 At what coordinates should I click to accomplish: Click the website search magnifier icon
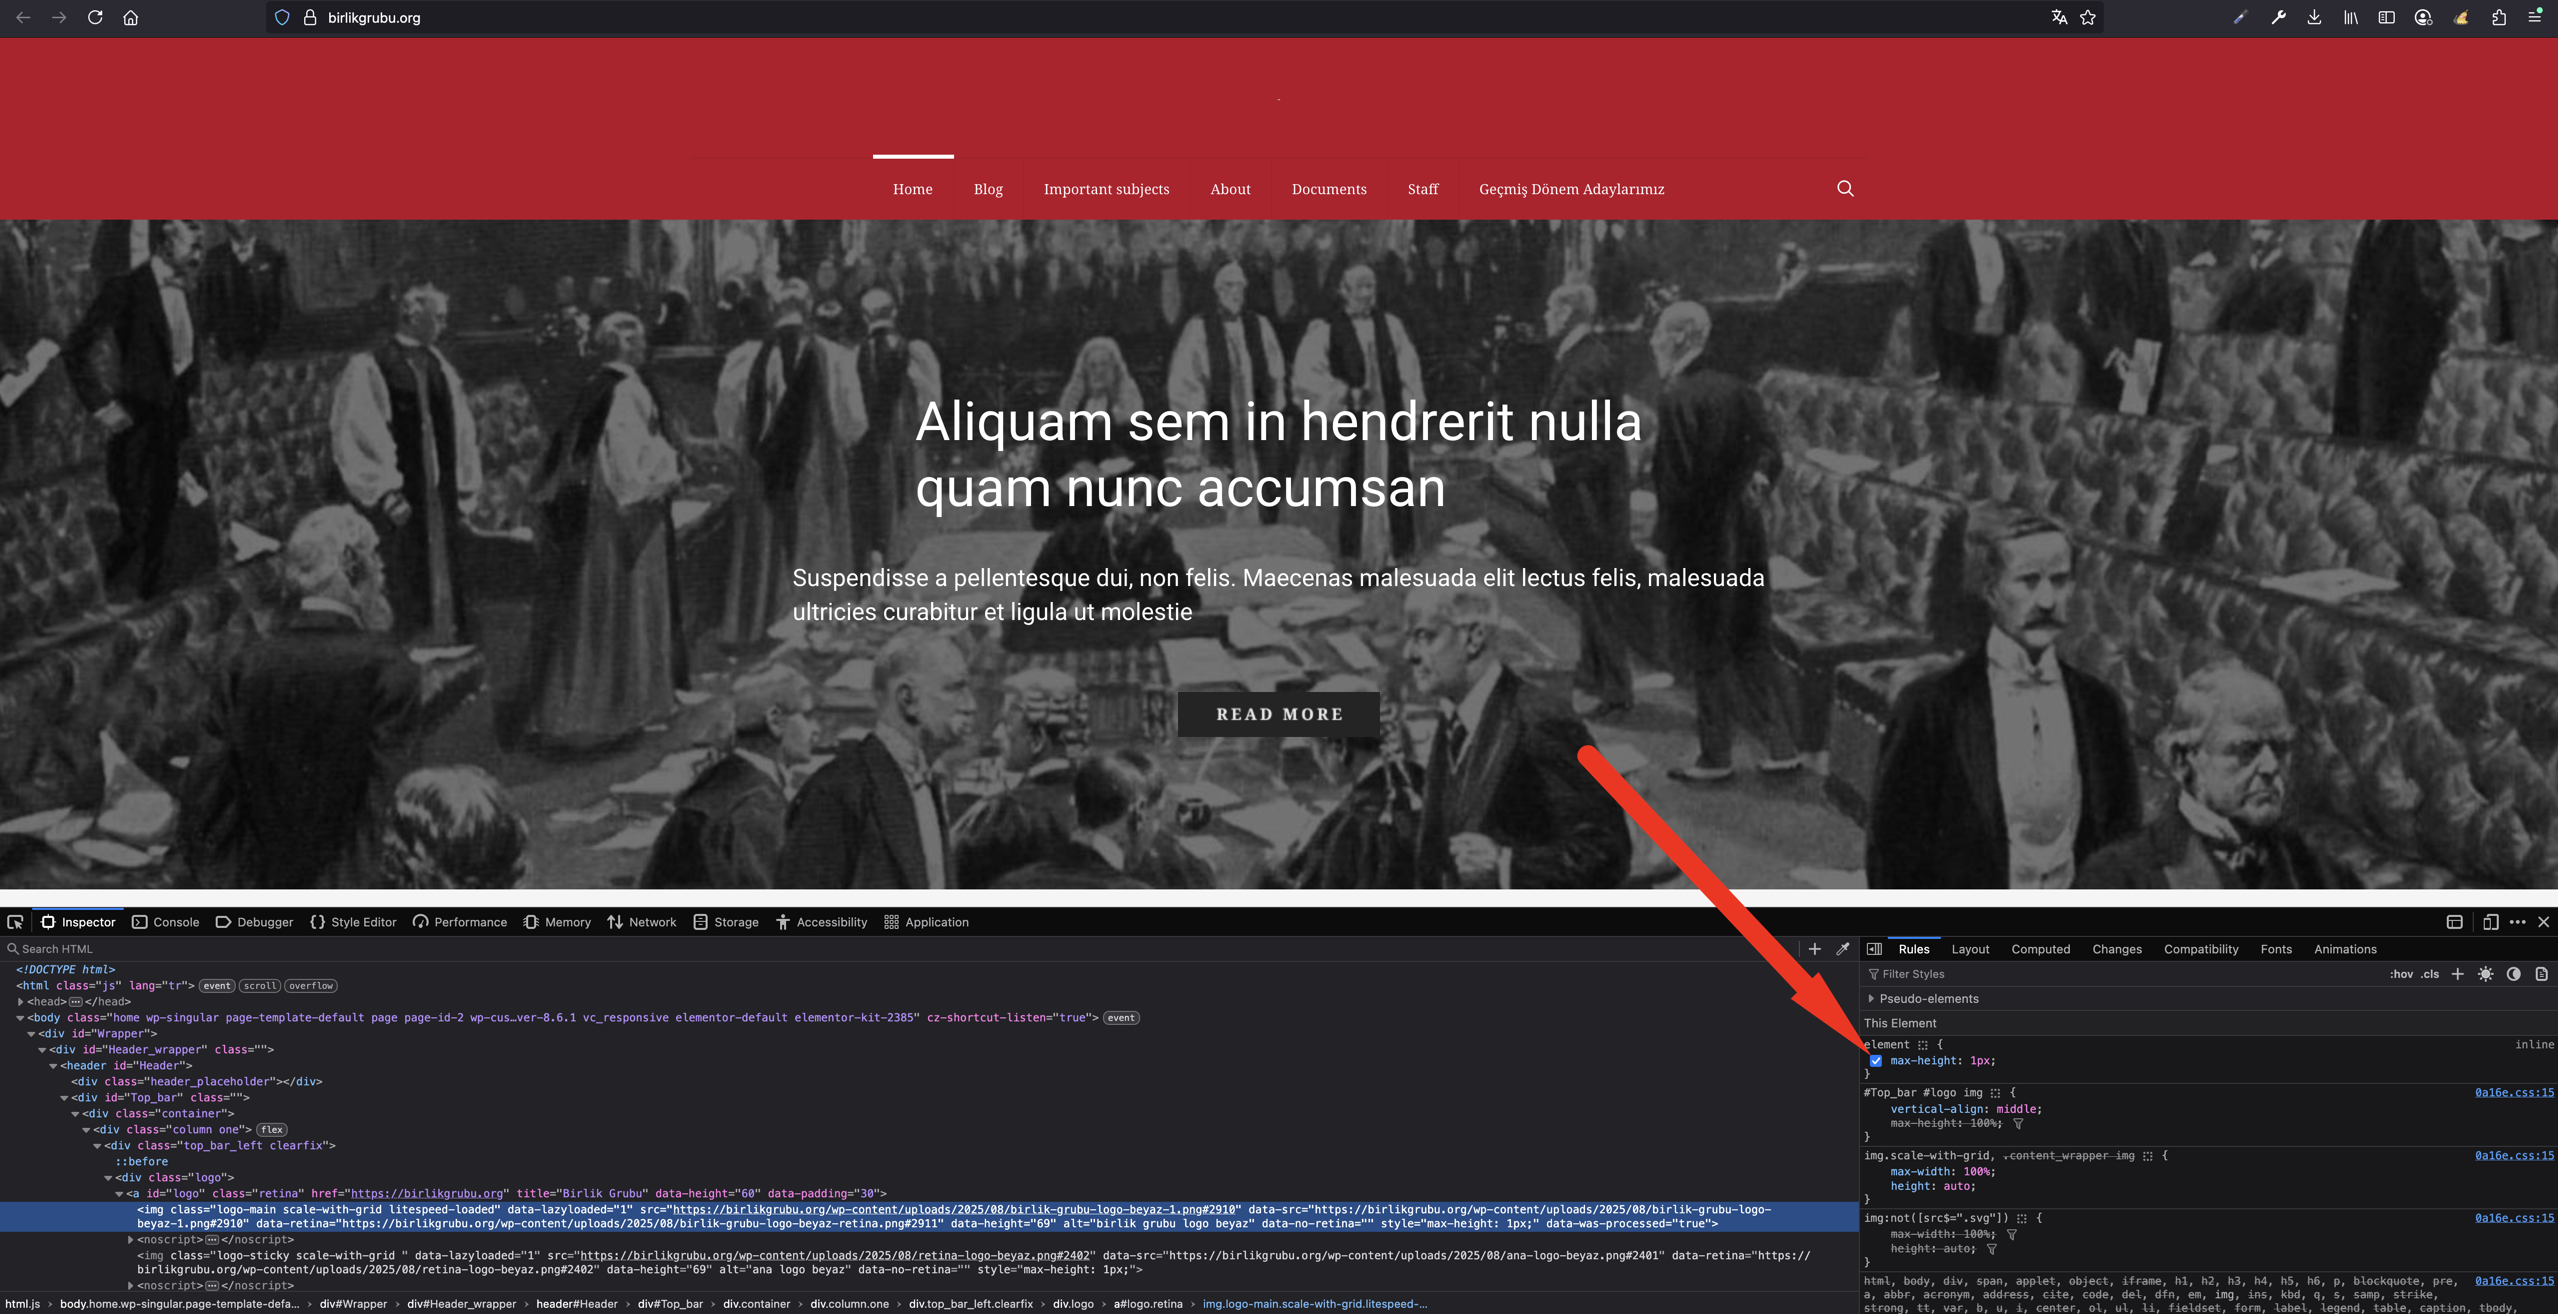[1845, 188]
